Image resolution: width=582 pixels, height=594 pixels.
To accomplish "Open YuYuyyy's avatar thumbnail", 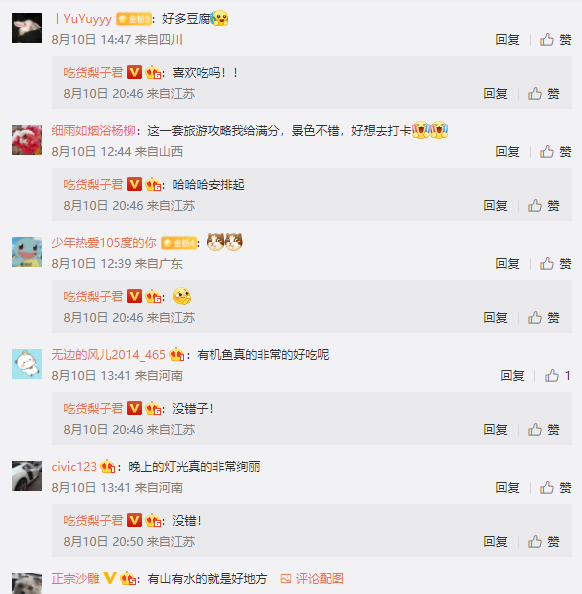I will 27,28.
